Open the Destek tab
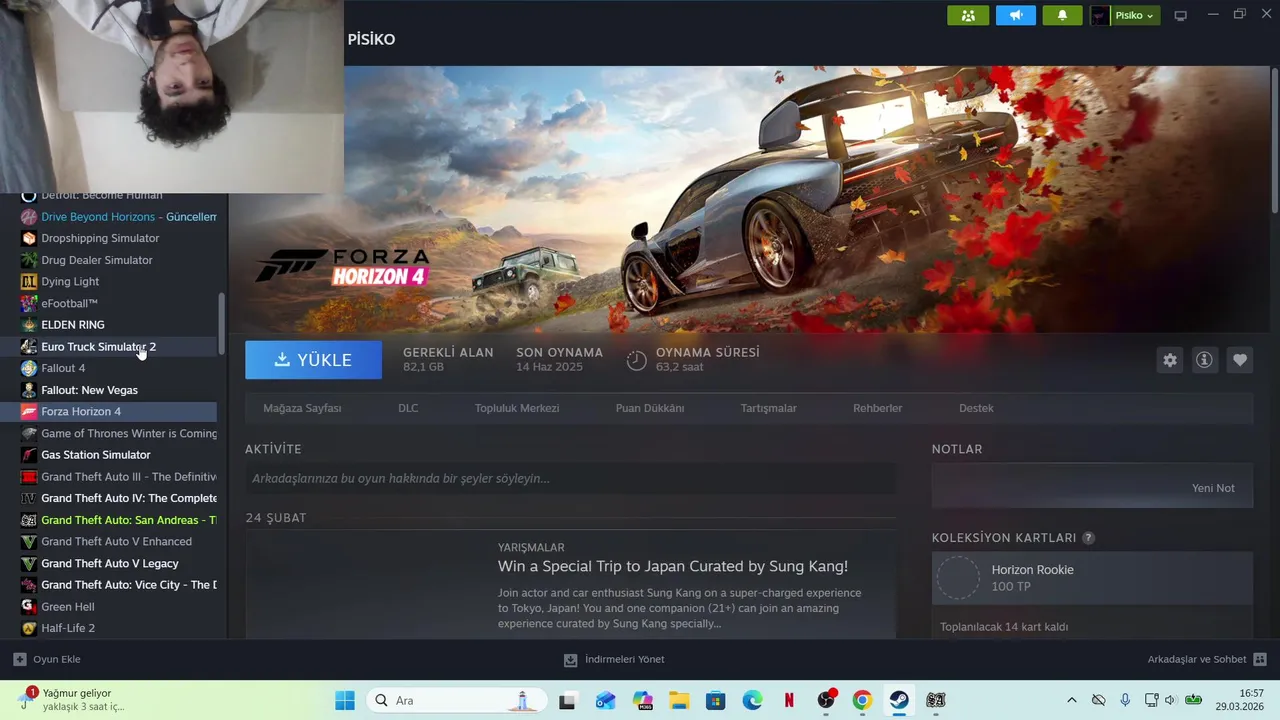 pyautogui.click(x=976, y=408)
